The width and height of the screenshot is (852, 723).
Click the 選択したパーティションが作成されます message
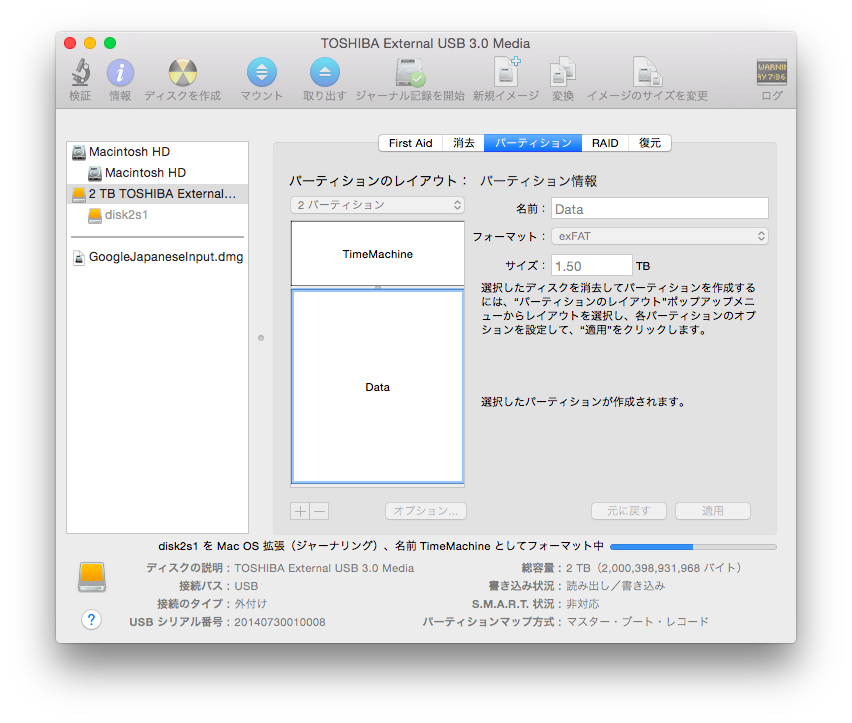pos(584,402)
